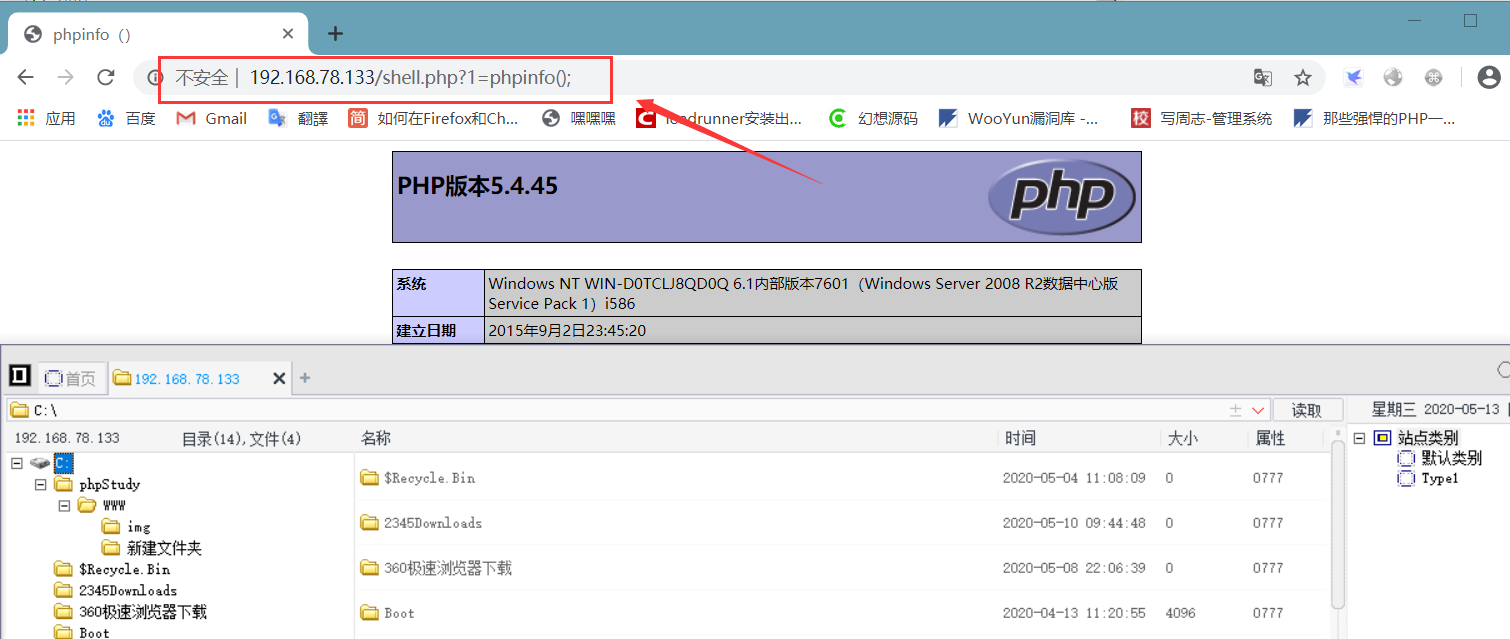Close the 192.168.78.133 tab
This screenshot has height=639, width=1510.
click(x=279, y=378)
